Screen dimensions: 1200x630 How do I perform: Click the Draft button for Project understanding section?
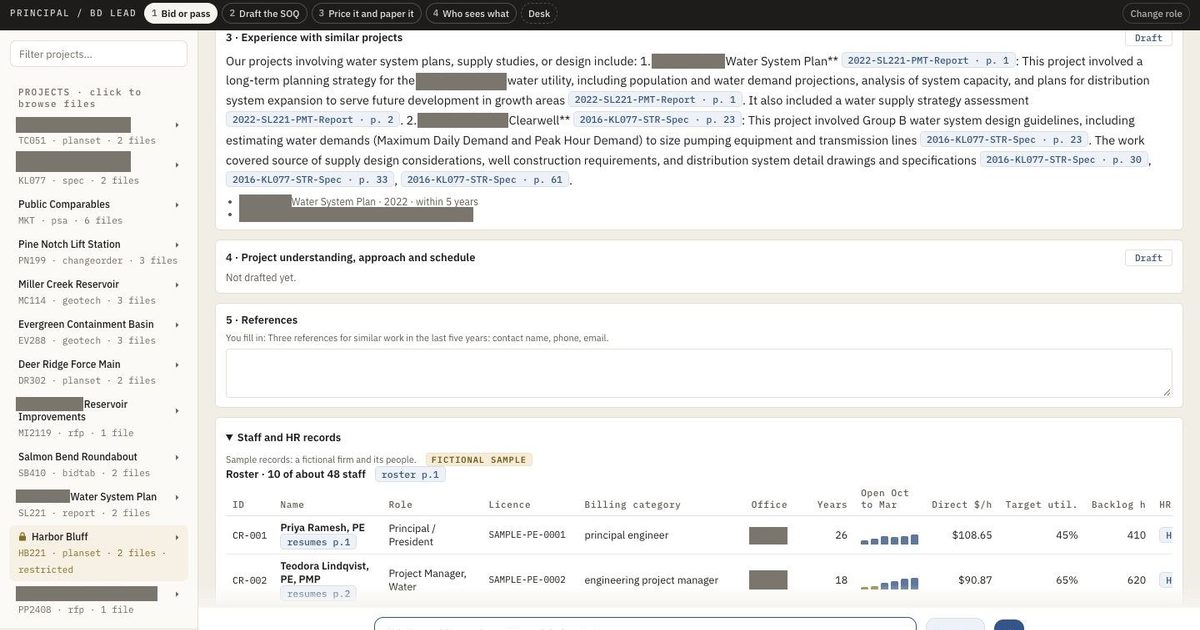(1149, 258)
